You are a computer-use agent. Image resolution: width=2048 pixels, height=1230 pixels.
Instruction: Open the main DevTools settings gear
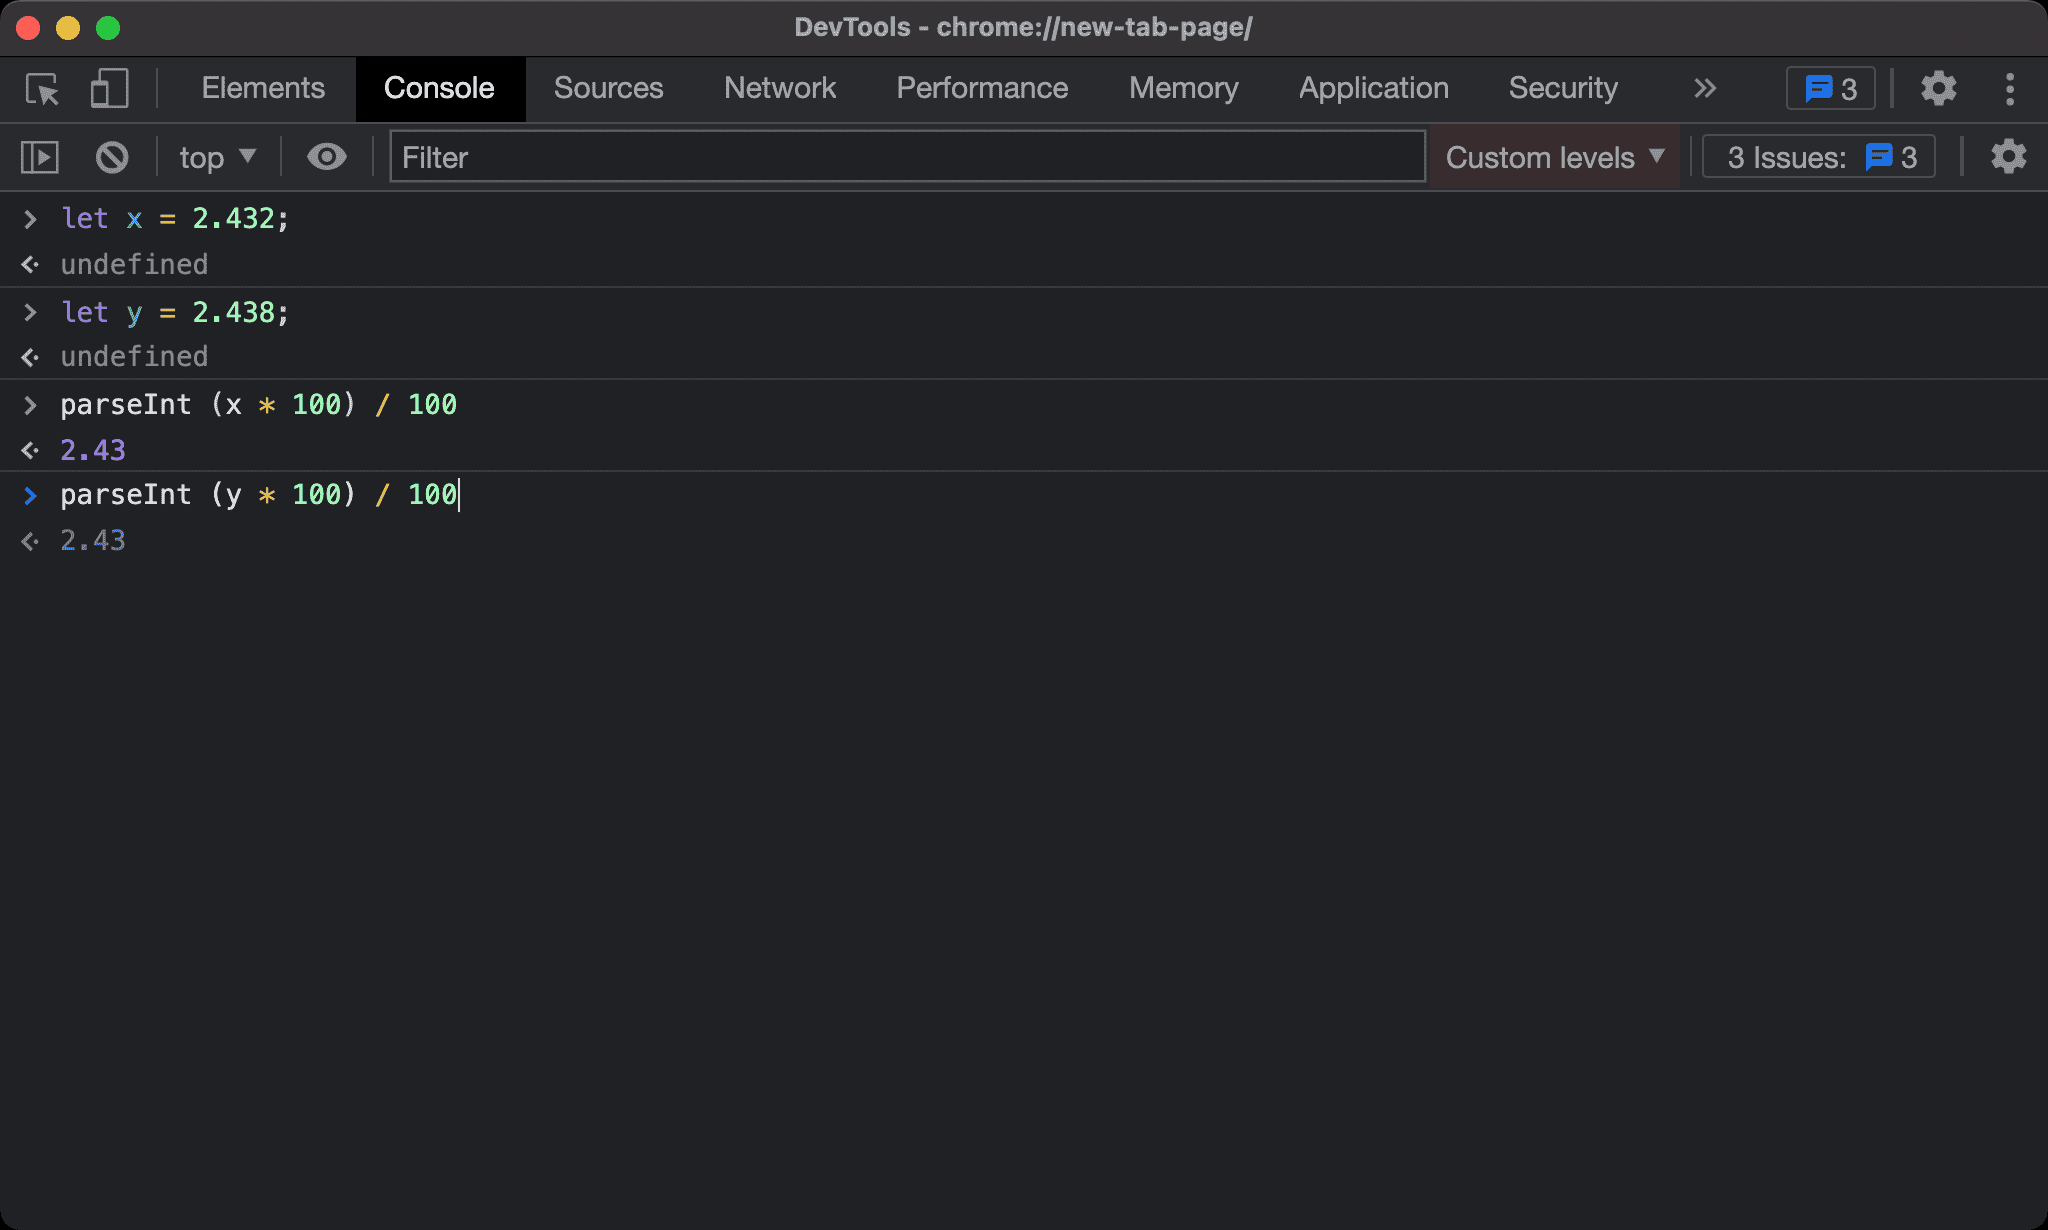click(x=1938, y=89)
